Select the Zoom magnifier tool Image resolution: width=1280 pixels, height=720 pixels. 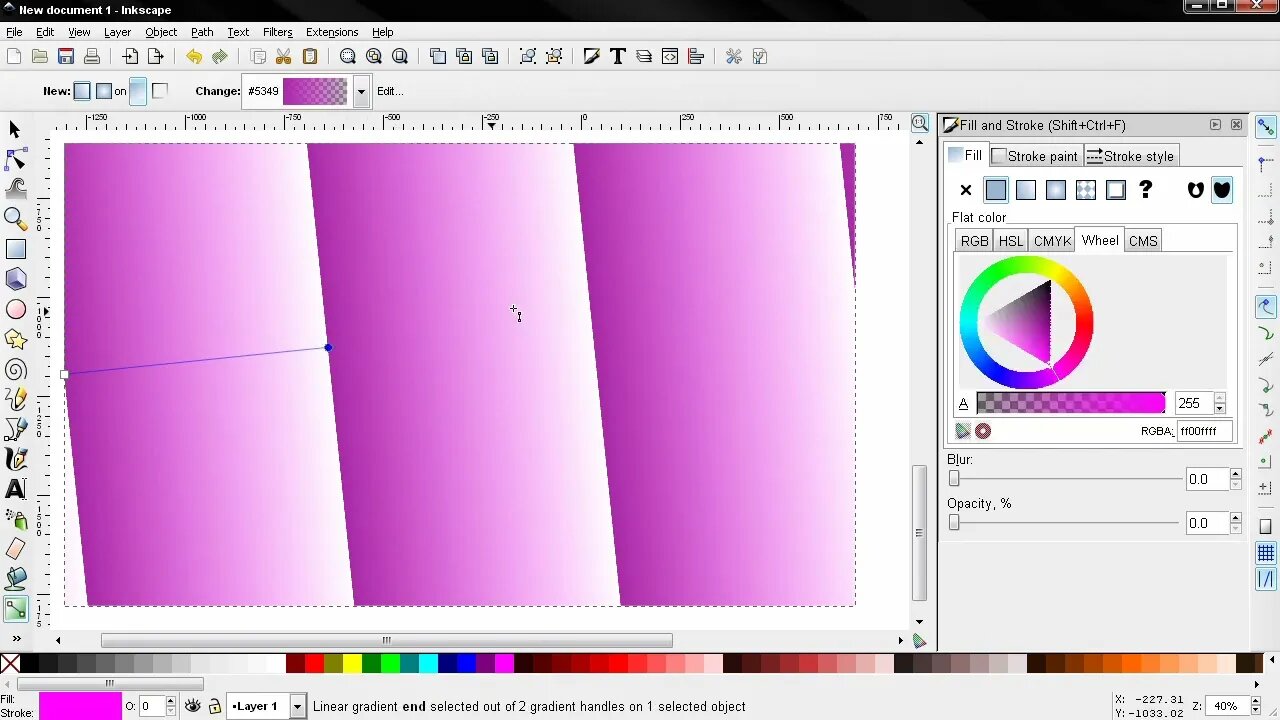pyautogui.click(x=15, y=219)
